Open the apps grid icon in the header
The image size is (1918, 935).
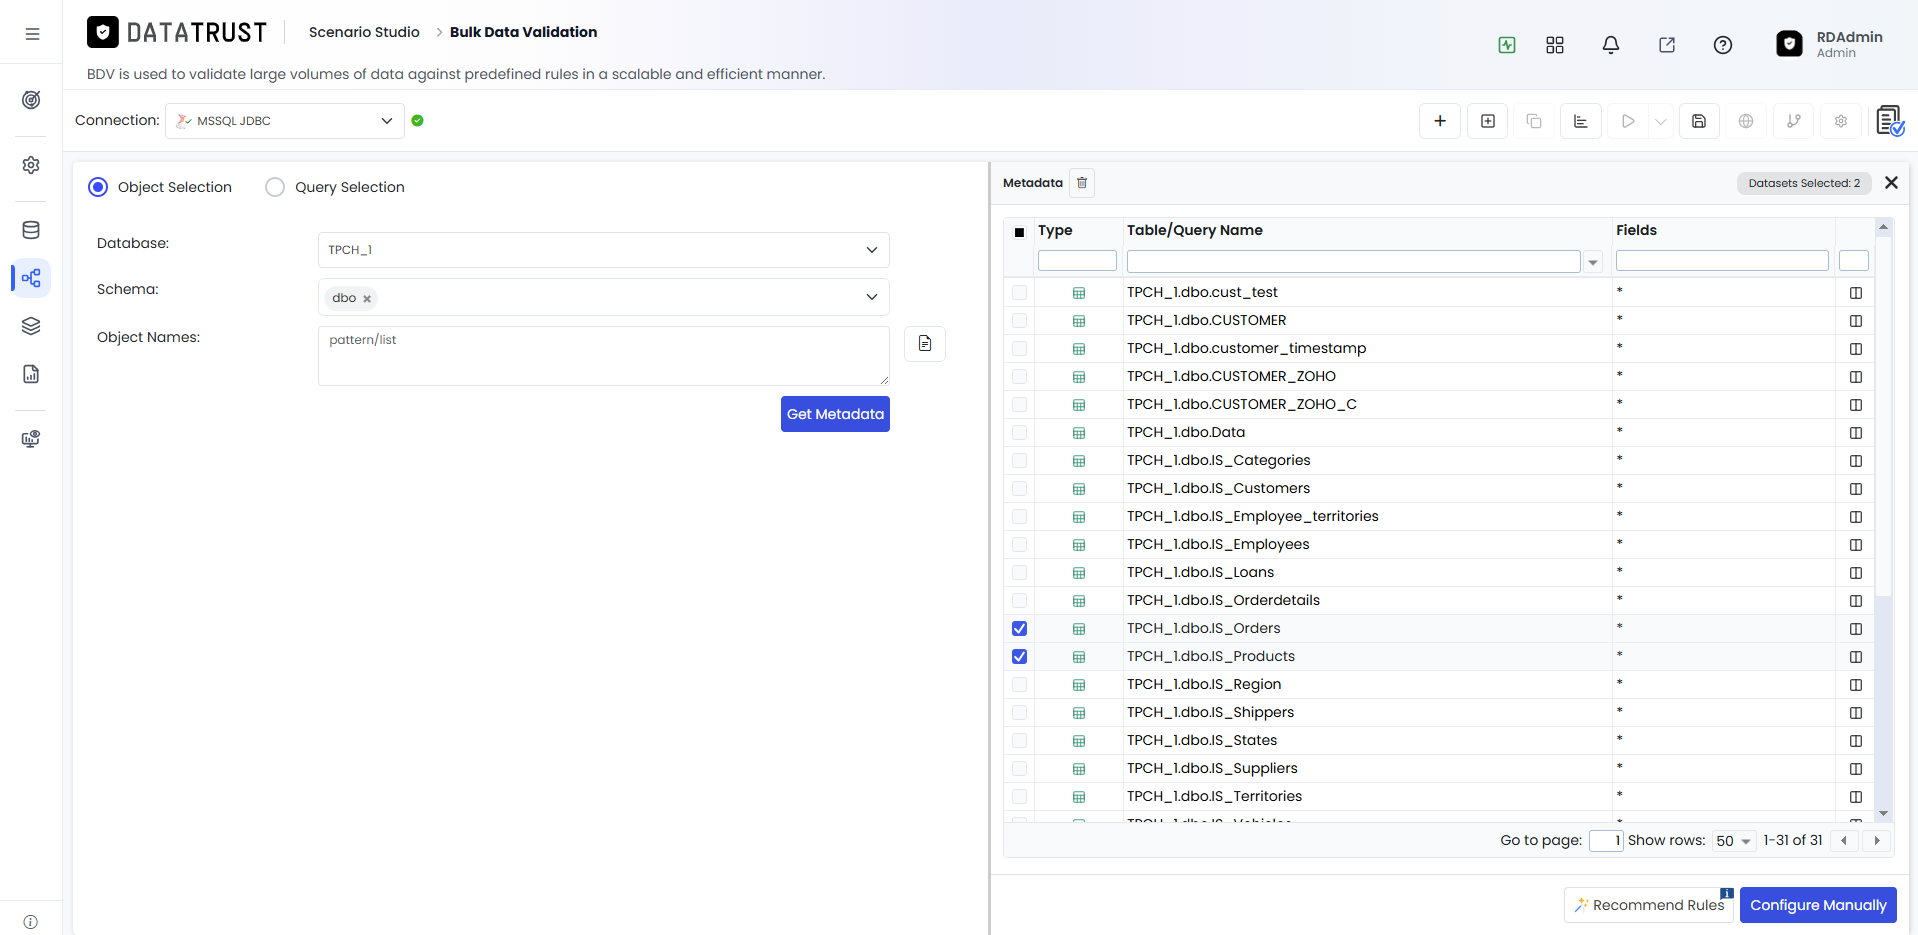pyautogui.click(x=1554, y=45)
